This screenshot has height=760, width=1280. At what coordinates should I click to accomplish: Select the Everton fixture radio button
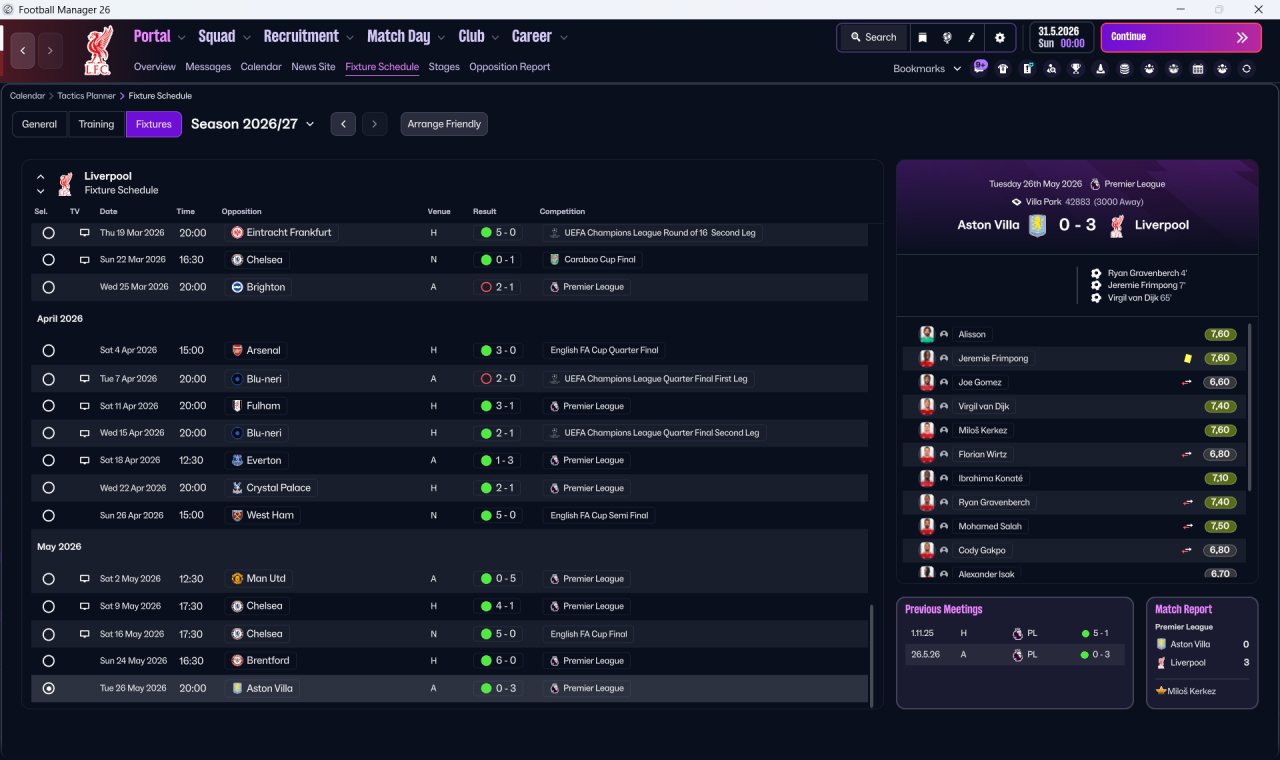pyautogui.click(x=48, y=460)
